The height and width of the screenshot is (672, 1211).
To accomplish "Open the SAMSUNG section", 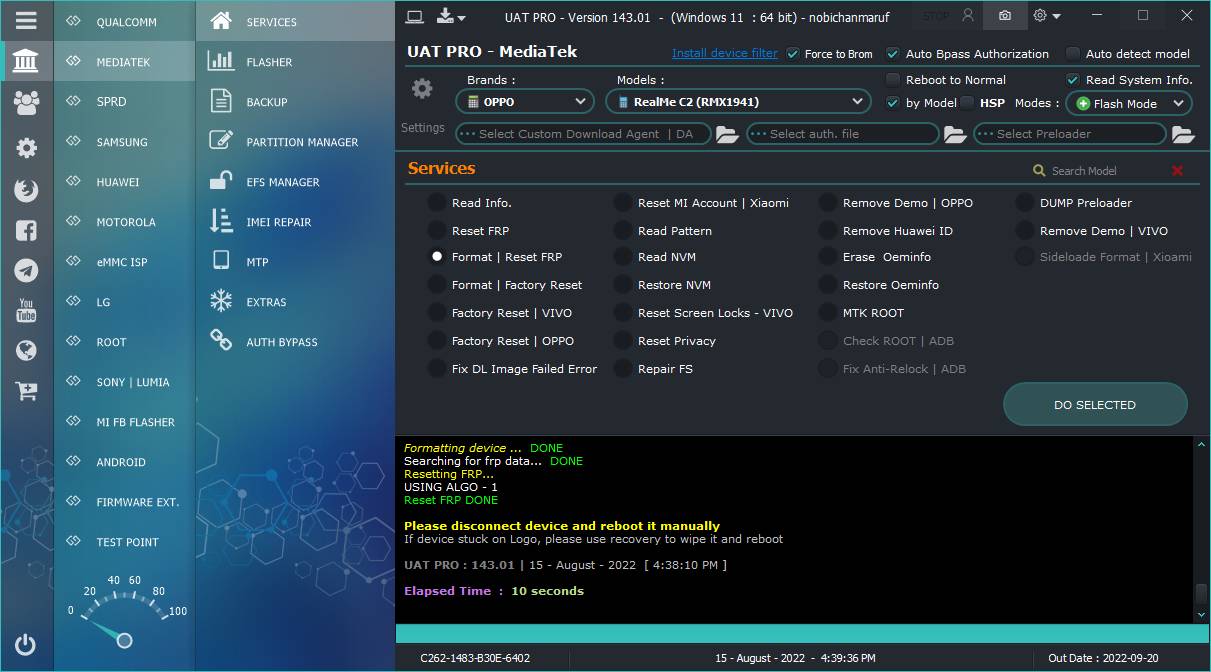I will pyautogui.click(x=125, y=142).
